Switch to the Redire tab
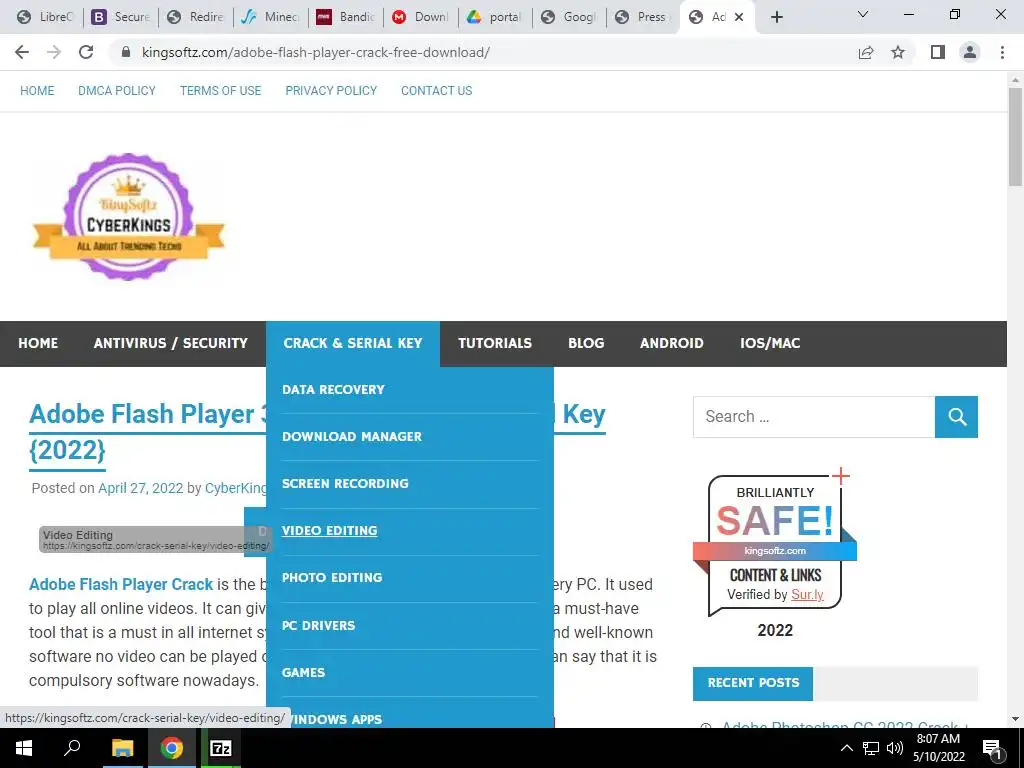Image resolution: width=1024 pixels, height=768 pixels. point(195,17)
